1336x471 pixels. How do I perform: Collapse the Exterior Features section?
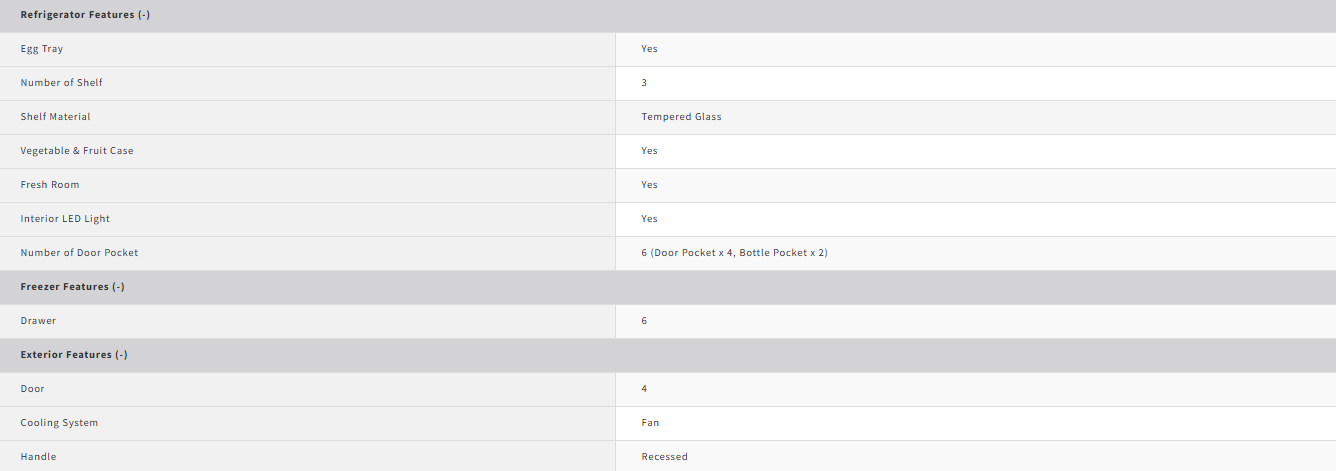coord(74,355)
